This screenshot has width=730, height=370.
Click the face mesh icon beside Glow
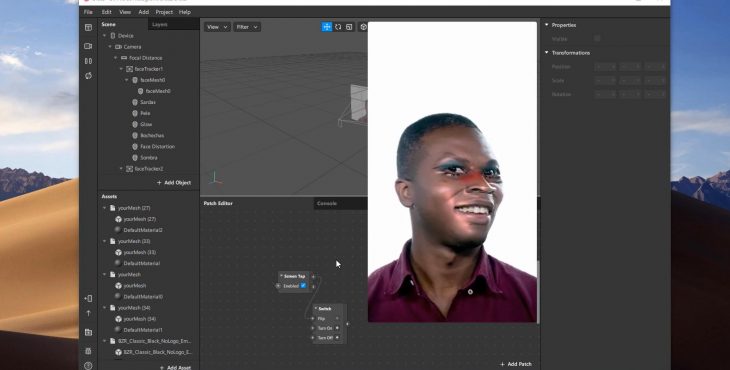click(135, 124)
